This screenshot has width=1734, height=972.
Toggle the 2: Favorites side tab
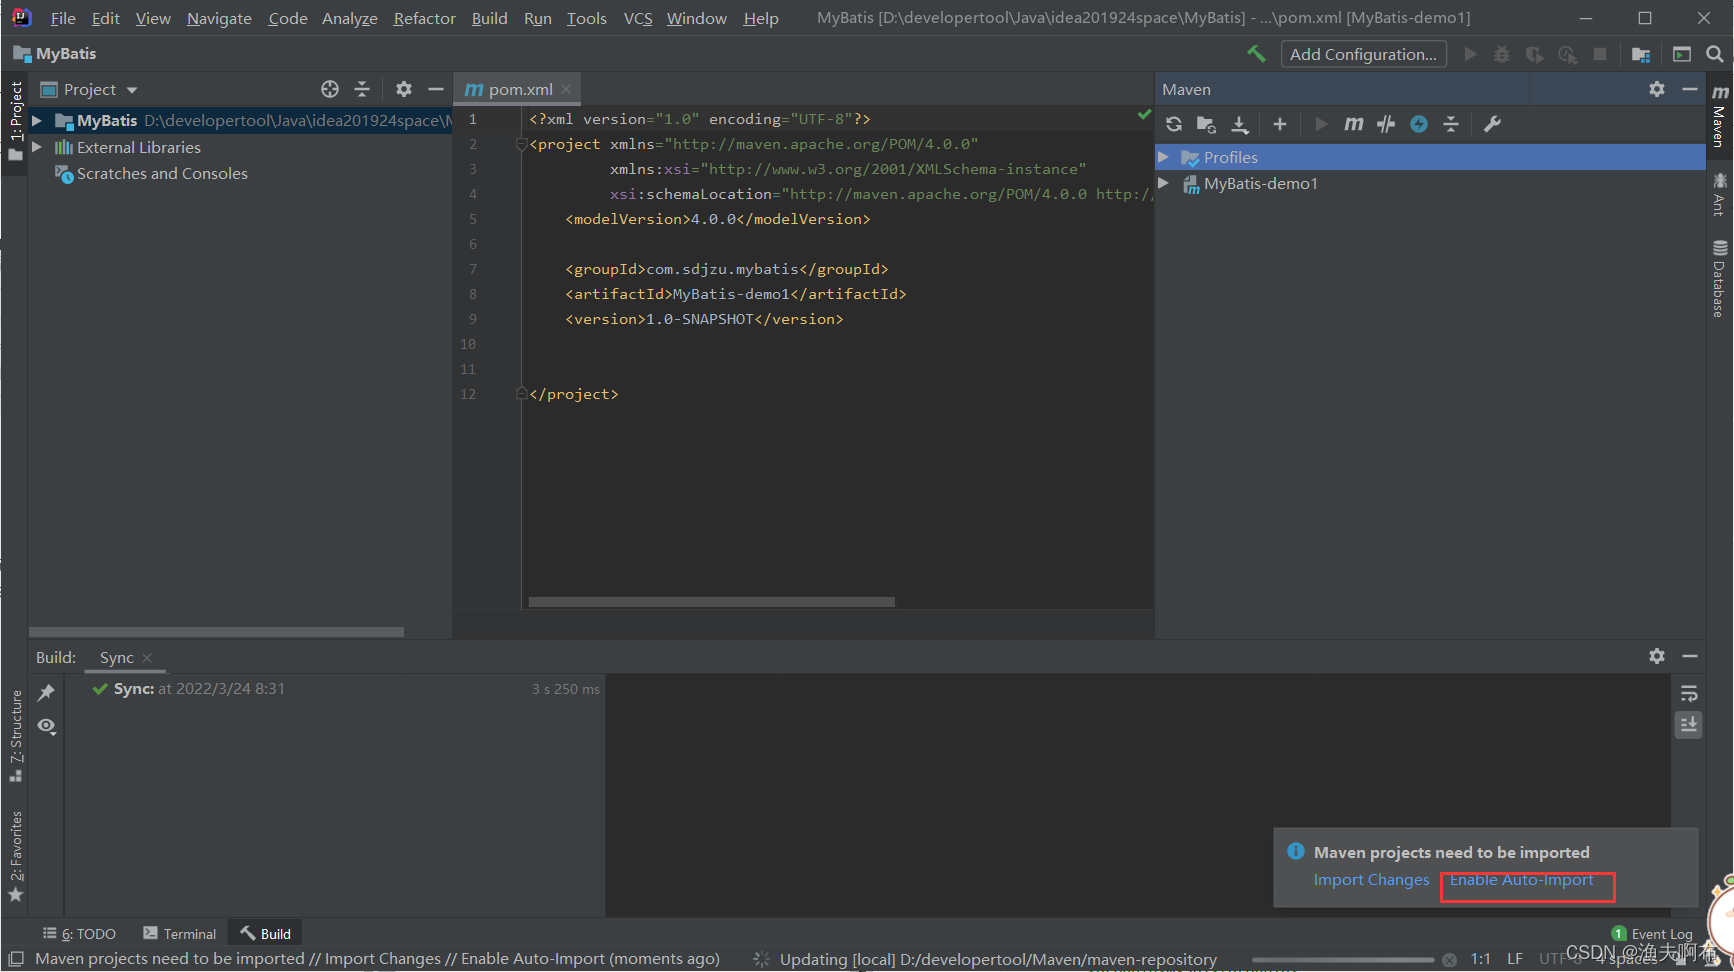coord(15,856)
